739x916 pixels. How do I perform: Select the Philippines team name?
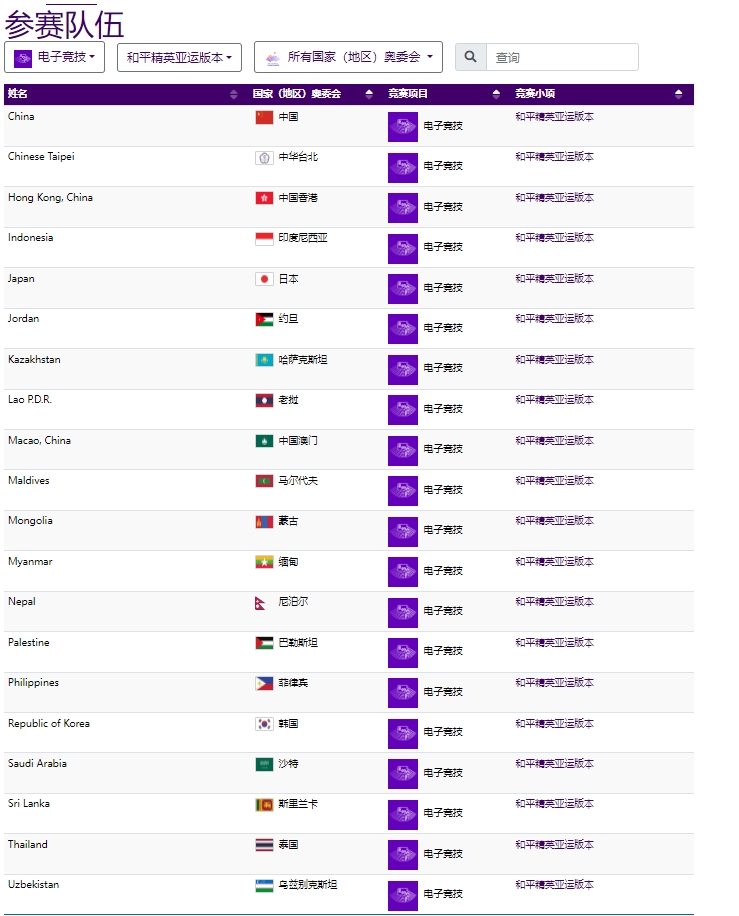click(x=33, y=682)
